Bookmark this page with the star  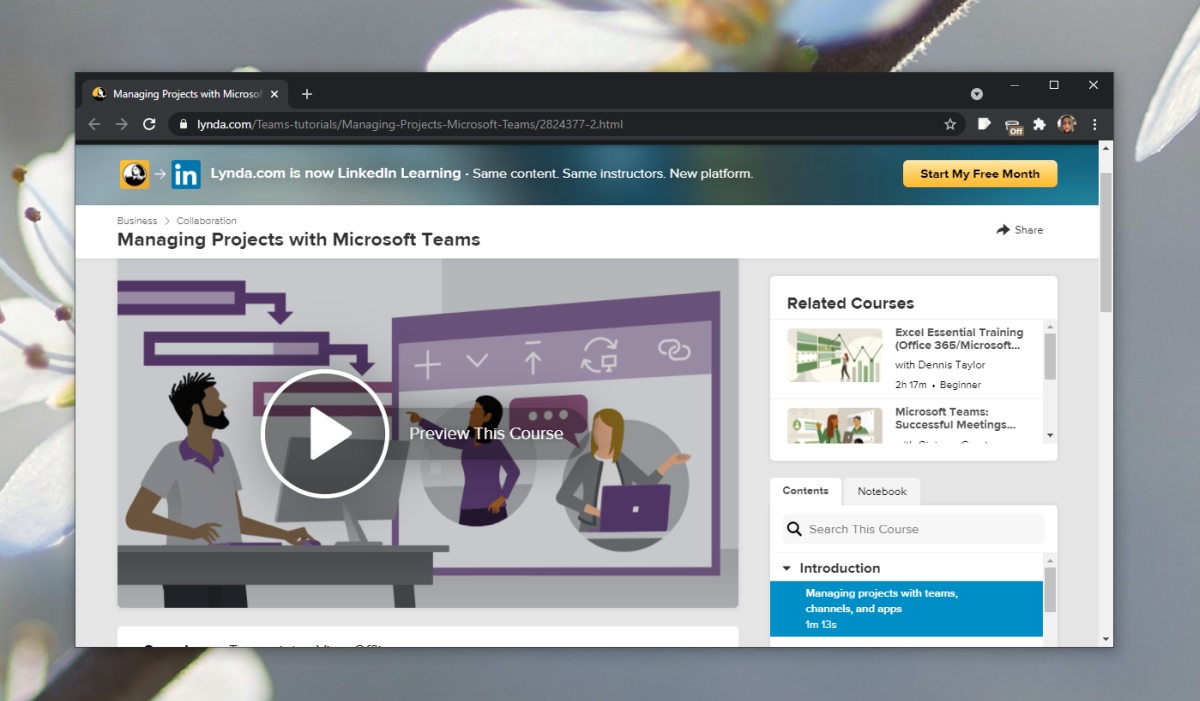(950, 125)
